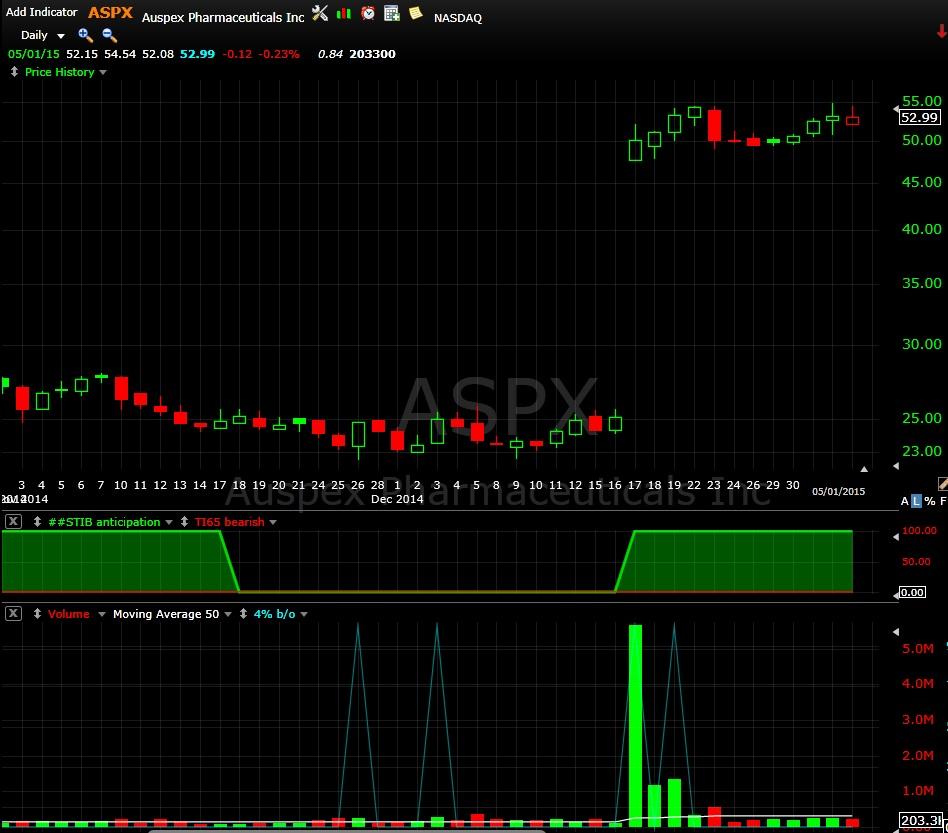The width and height of the screenshot is (948, 833).
Task: Click the orange ASPX ticker symbol
Action: click(x=111, y=13)
